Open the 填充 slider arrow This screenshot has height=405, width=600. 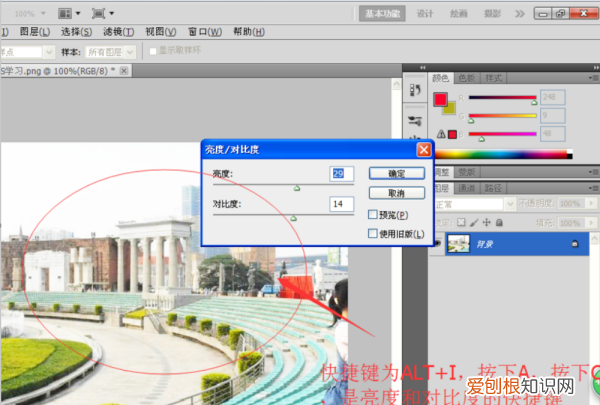point(591,222)
